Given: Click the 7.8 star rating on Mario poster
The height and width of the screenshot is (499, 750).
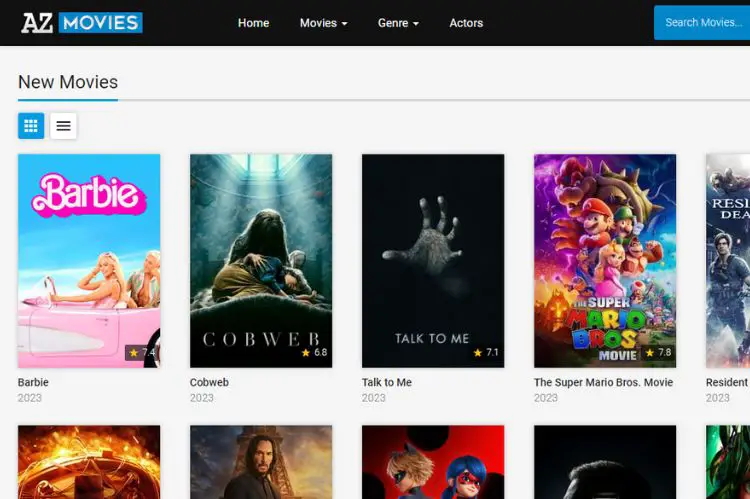Looking at the screenshot, I should click(x=658, y=353).
